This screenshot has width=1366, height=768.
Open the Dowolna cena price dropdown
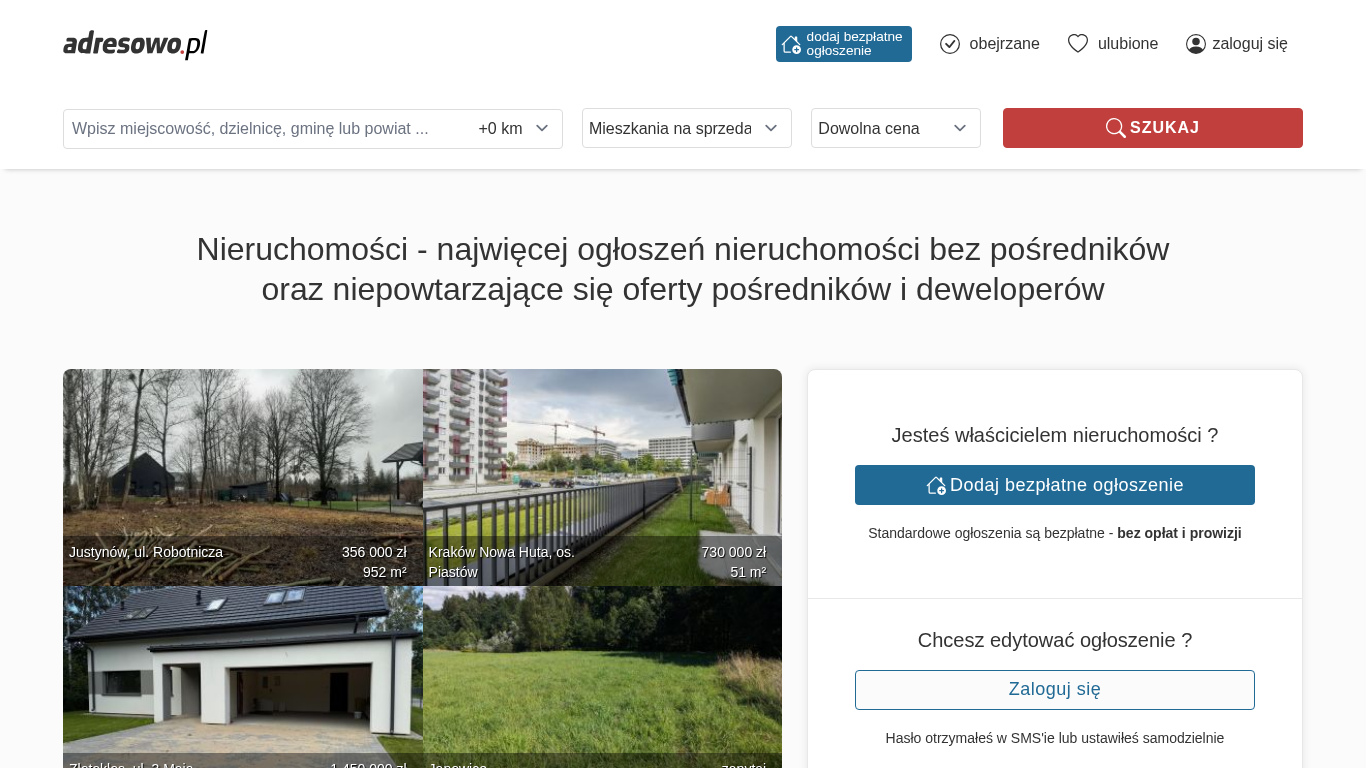click(895, 128)
